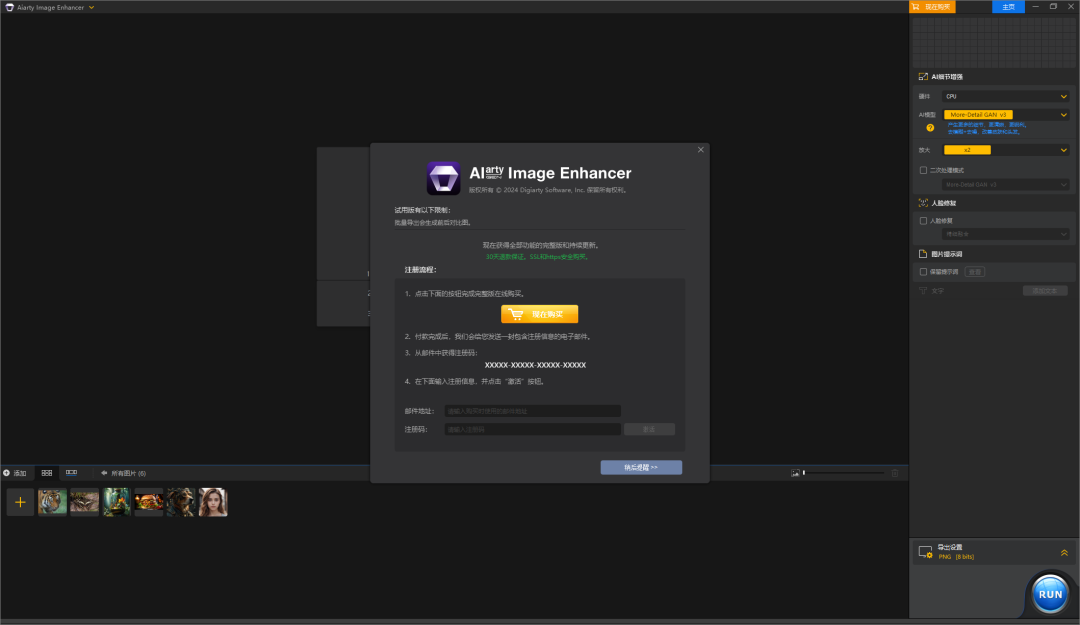Click the thumbnail size image icon
The height and width of the screenshot is (625, 1080).
point(795,473)
